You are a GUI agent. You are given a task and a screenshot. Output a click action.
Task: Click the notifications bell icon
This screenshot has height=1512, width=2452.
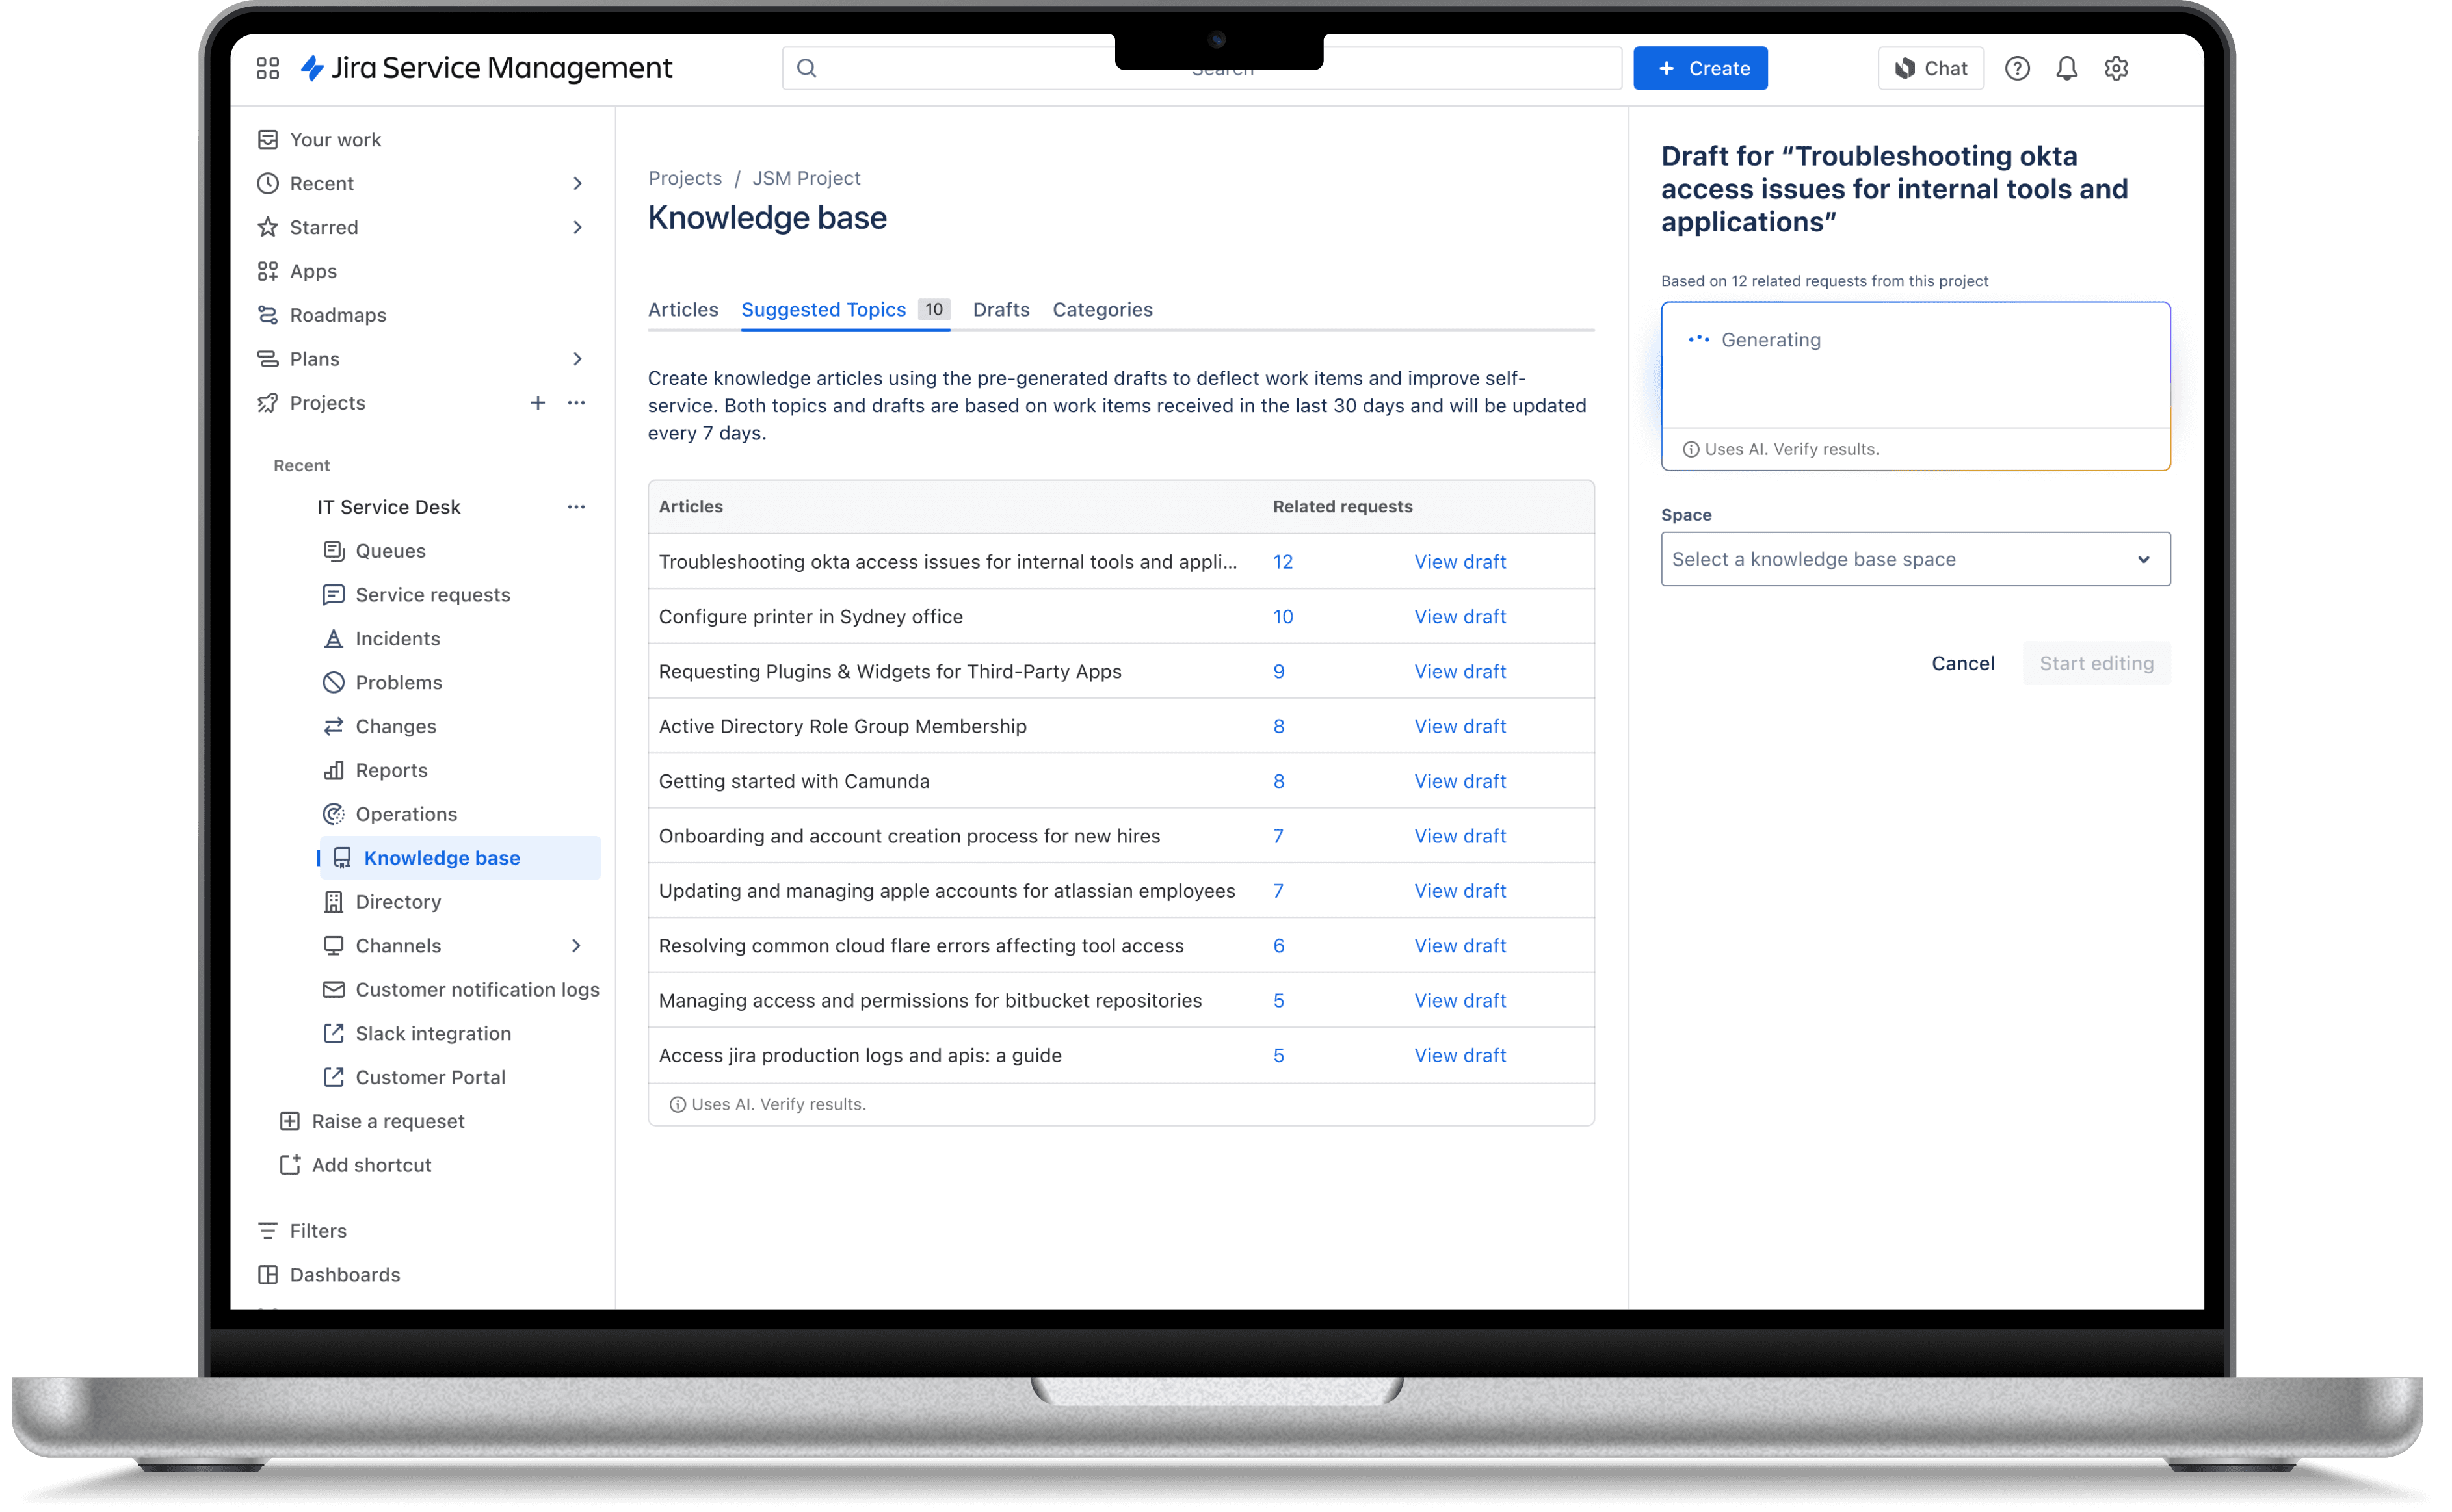coord(2066,68)
